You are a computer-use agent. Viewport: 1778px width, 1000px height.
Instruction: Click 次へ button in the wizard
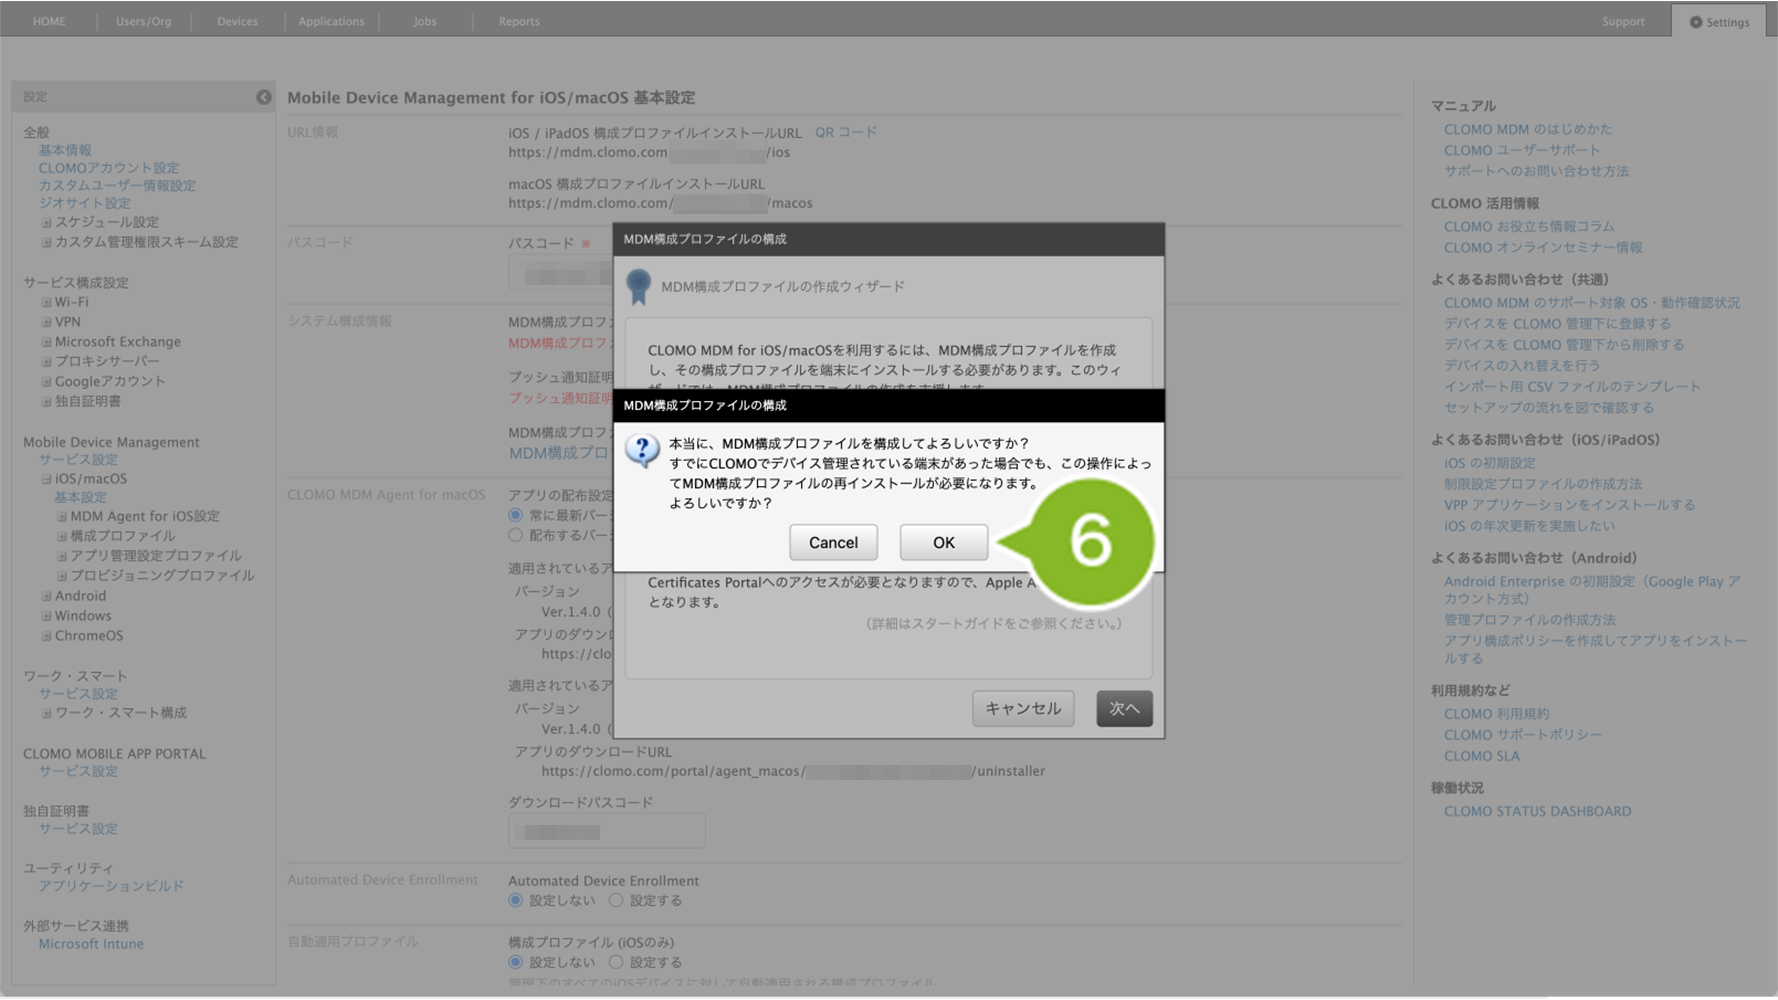[1124, 708]
